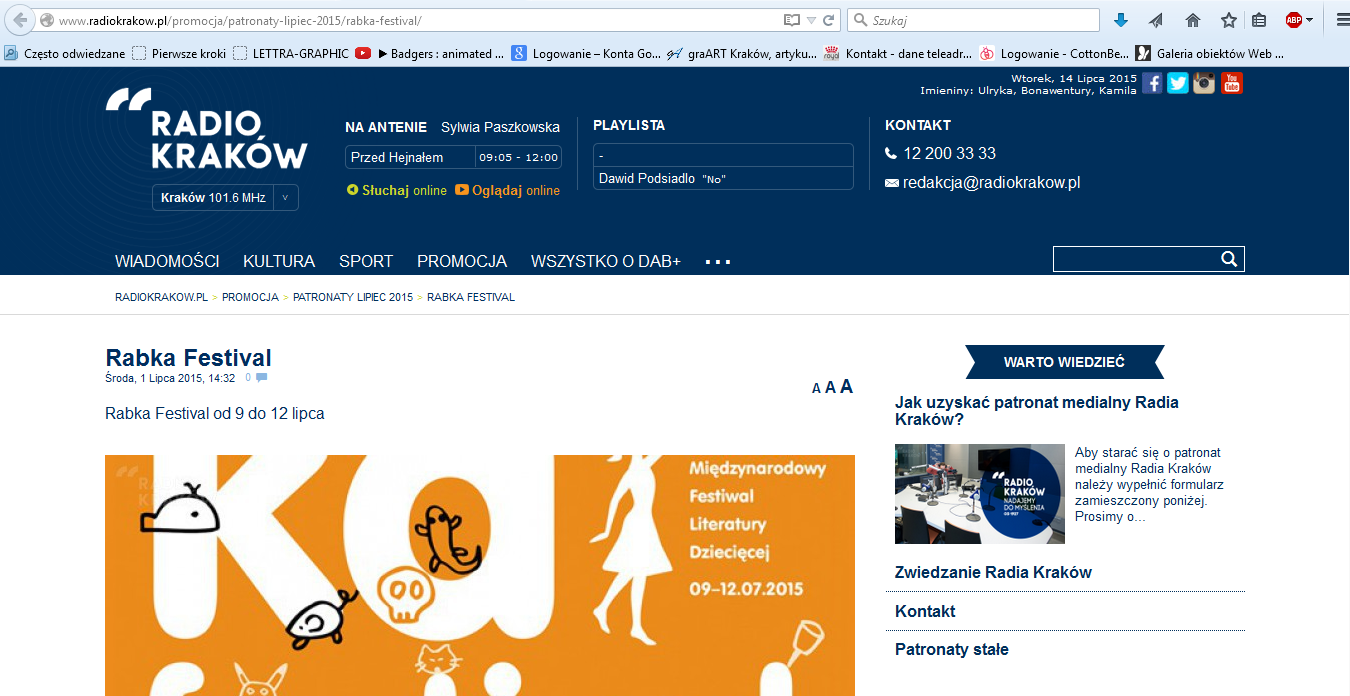Open Pierwsze kroki bookmark
Viewport: 1350px width, 696px height.
click(x=180, y=54)
